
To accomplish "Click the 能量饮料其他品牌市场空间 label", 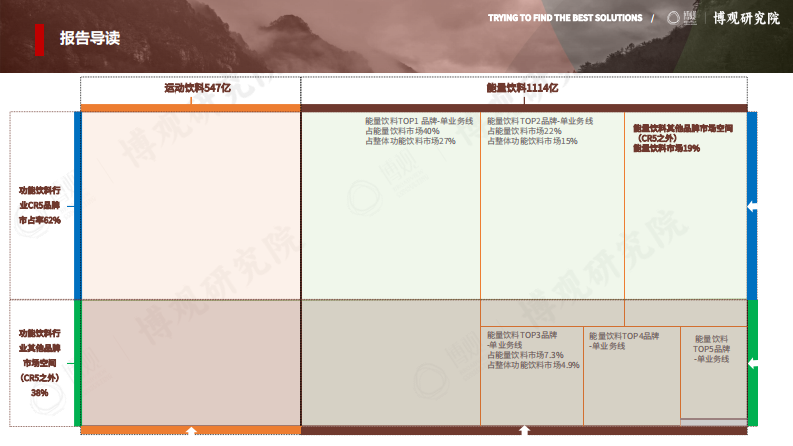I will [683, 138].
